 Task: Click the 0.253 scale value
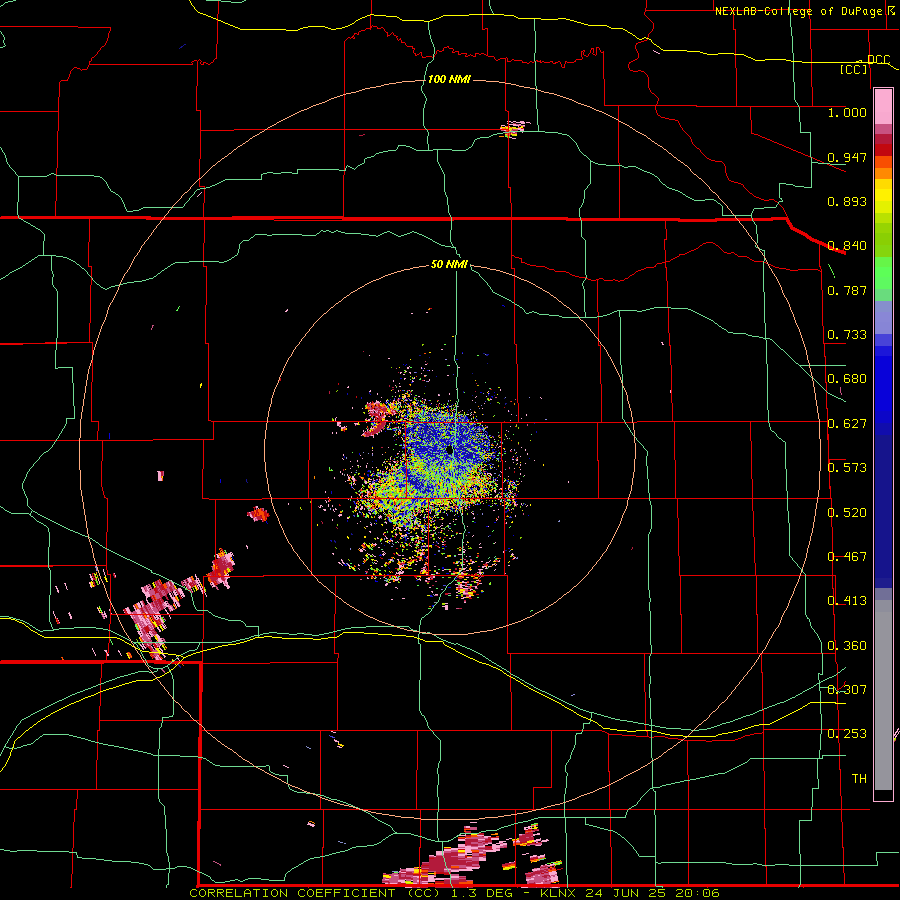(847, 734)
